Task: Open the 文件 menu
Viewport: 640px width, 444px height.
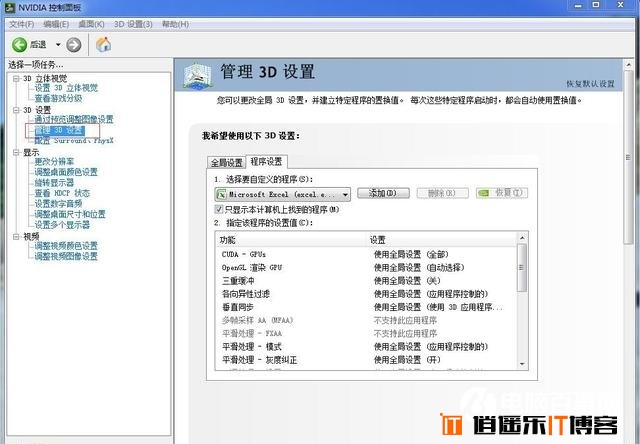Action: [x=23, y=23]
